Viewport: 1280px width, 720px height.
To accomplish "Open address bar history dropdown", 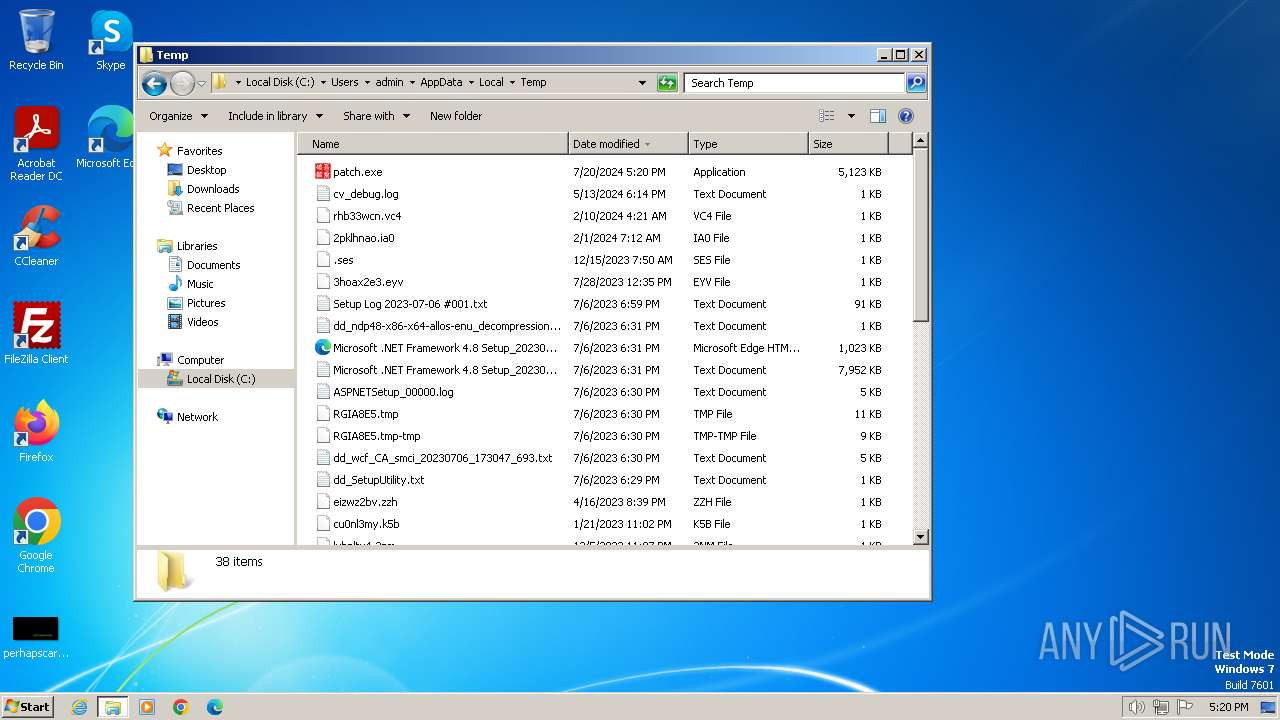I will tap(642, 83).
